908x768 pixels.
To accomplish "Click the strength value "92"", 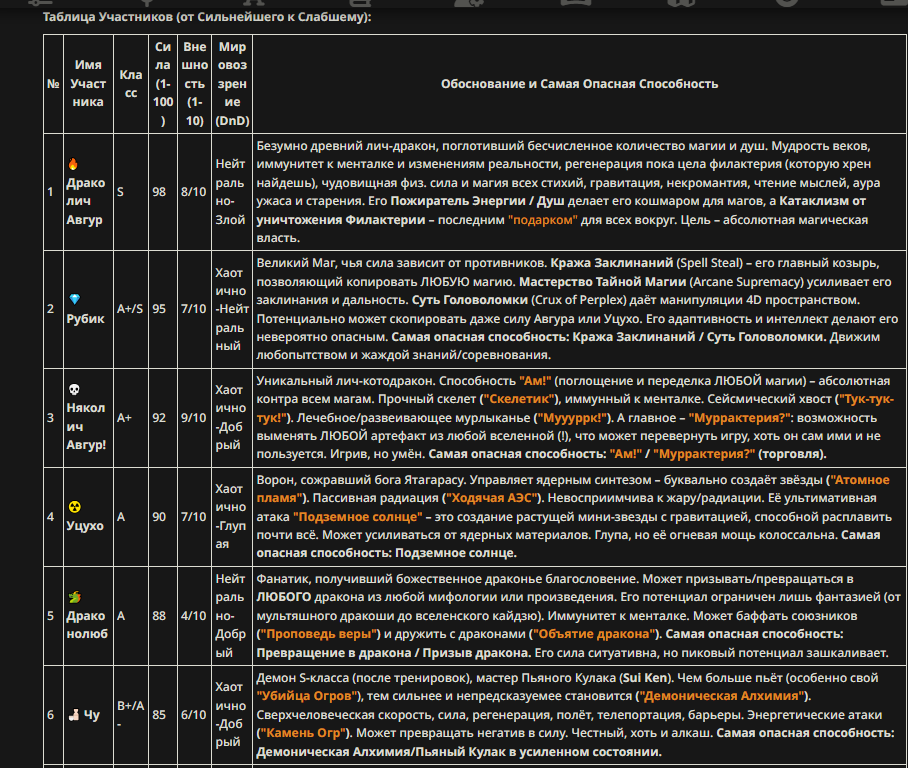I will [159, 418].
